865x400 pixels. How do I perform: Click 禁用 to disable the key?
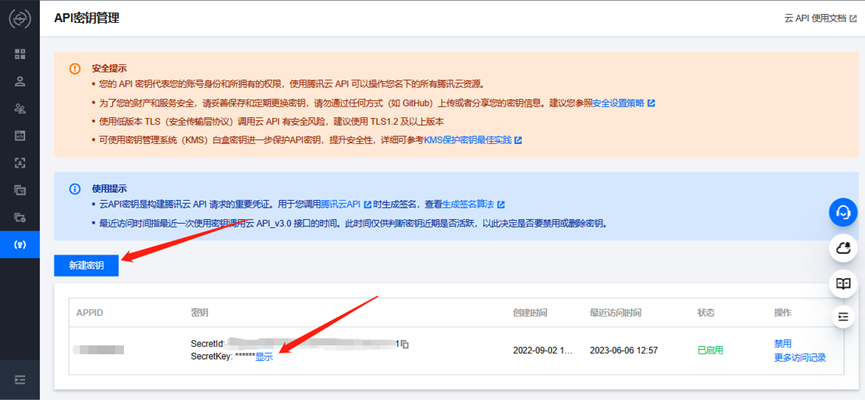click(783, 344)
